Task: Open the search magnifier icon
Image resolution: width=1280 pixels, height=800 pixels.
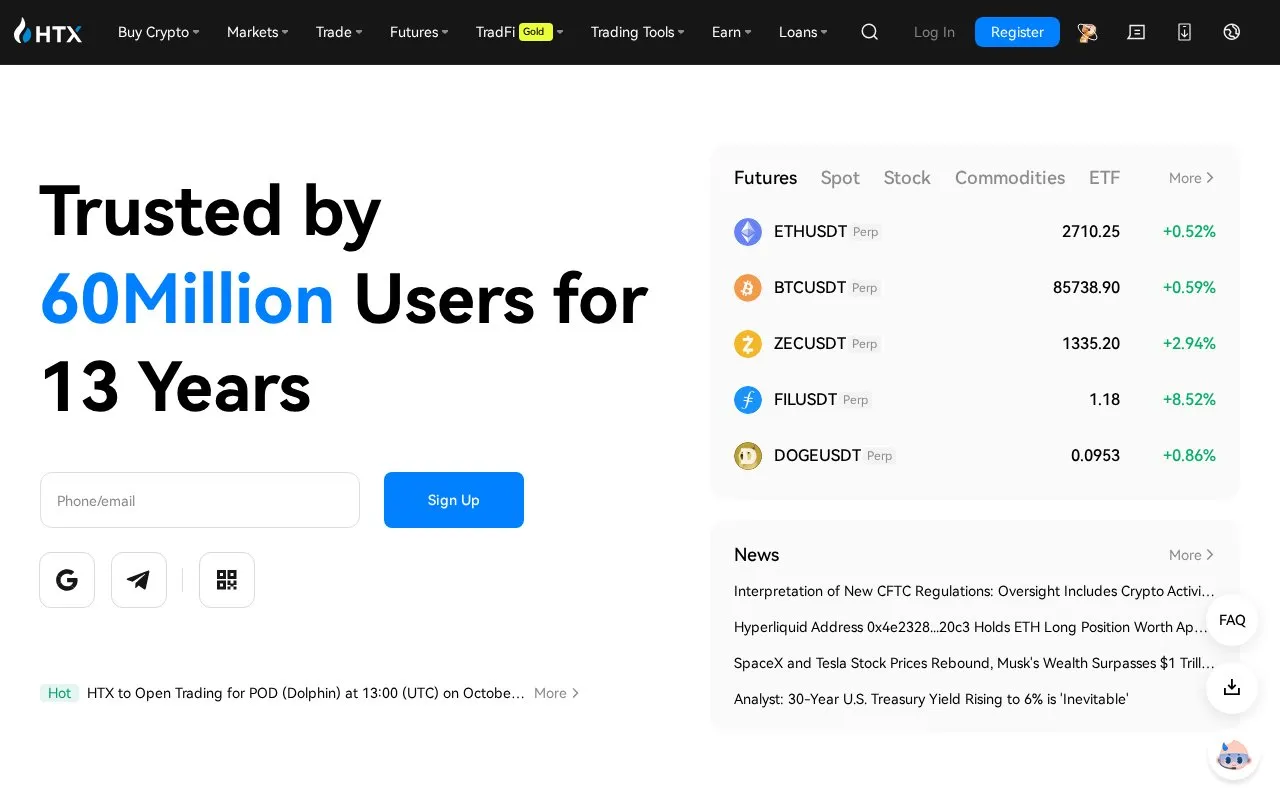Action: [x=870, y=32]
